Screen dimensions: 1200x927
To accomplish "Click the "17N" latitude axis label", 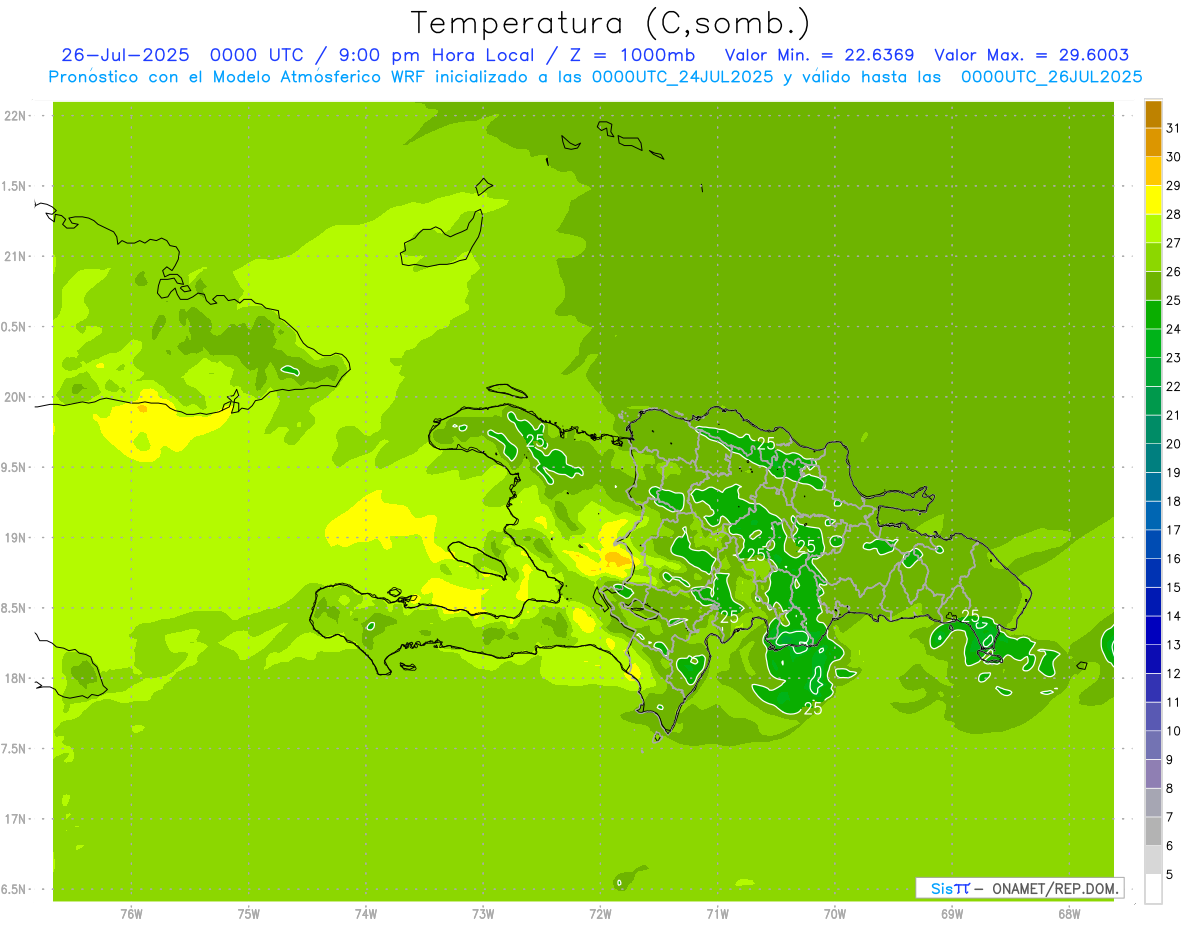I will [15, 819].
